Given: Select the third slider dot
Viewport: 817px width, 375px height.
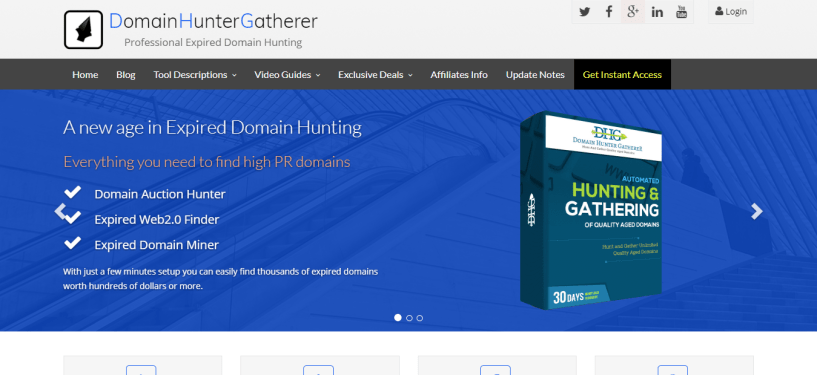Looking at the screenshot, I should 419,318.
